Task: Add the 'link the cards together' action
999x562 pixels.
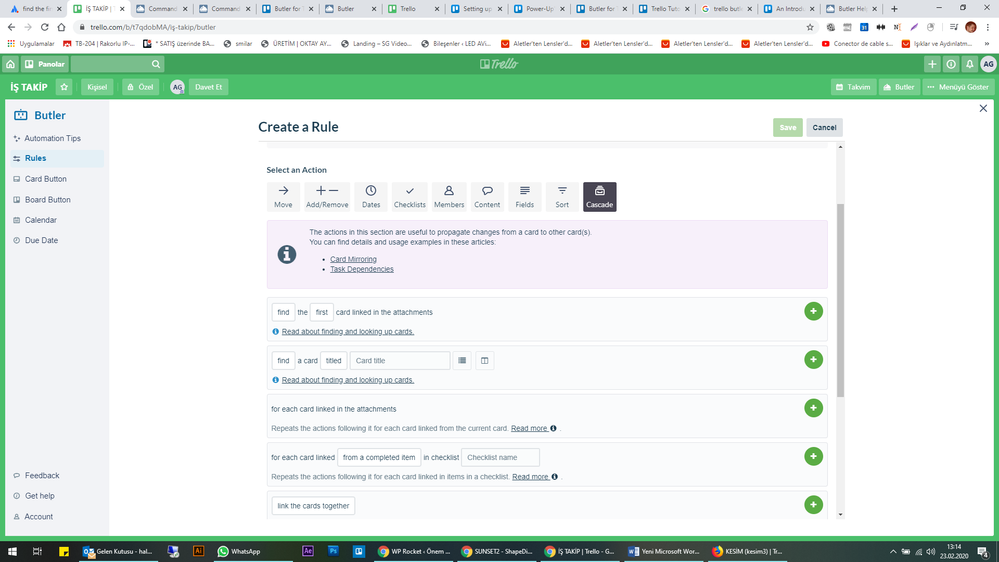Action: [x=813, y=505]
